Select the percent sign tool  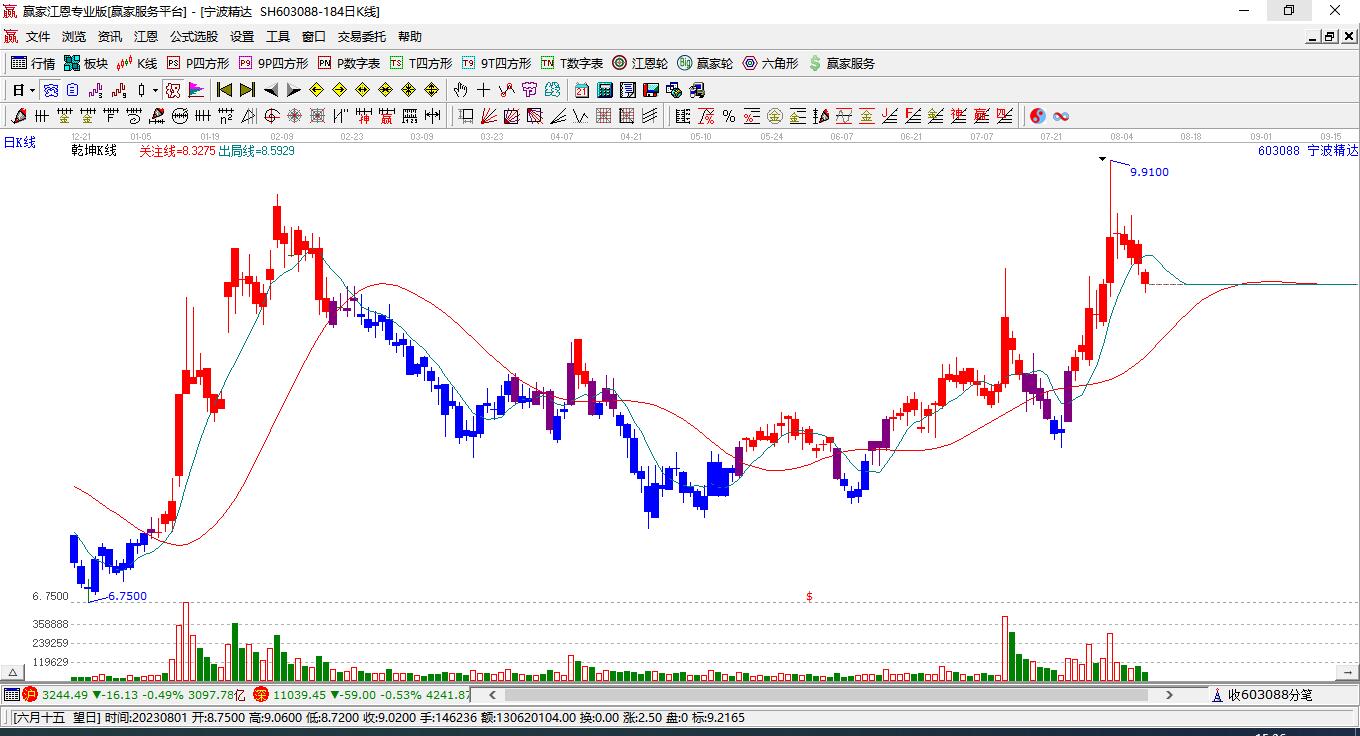coord(729,116)
